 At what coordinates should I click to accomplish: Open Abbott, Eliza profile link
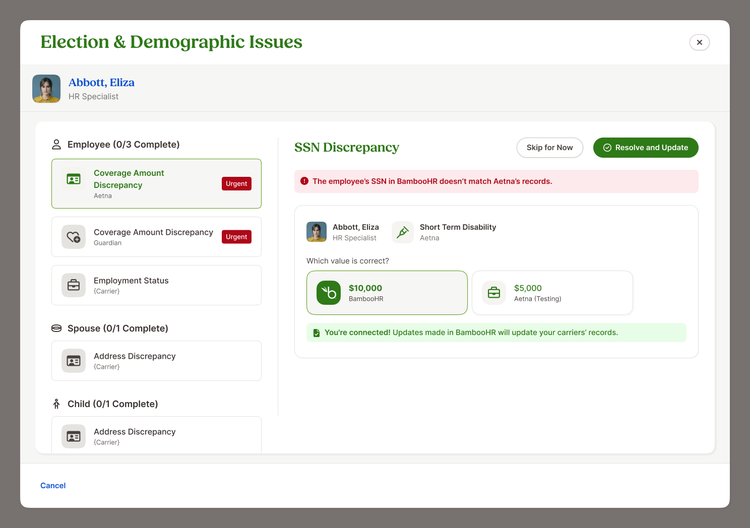[101, 82]
